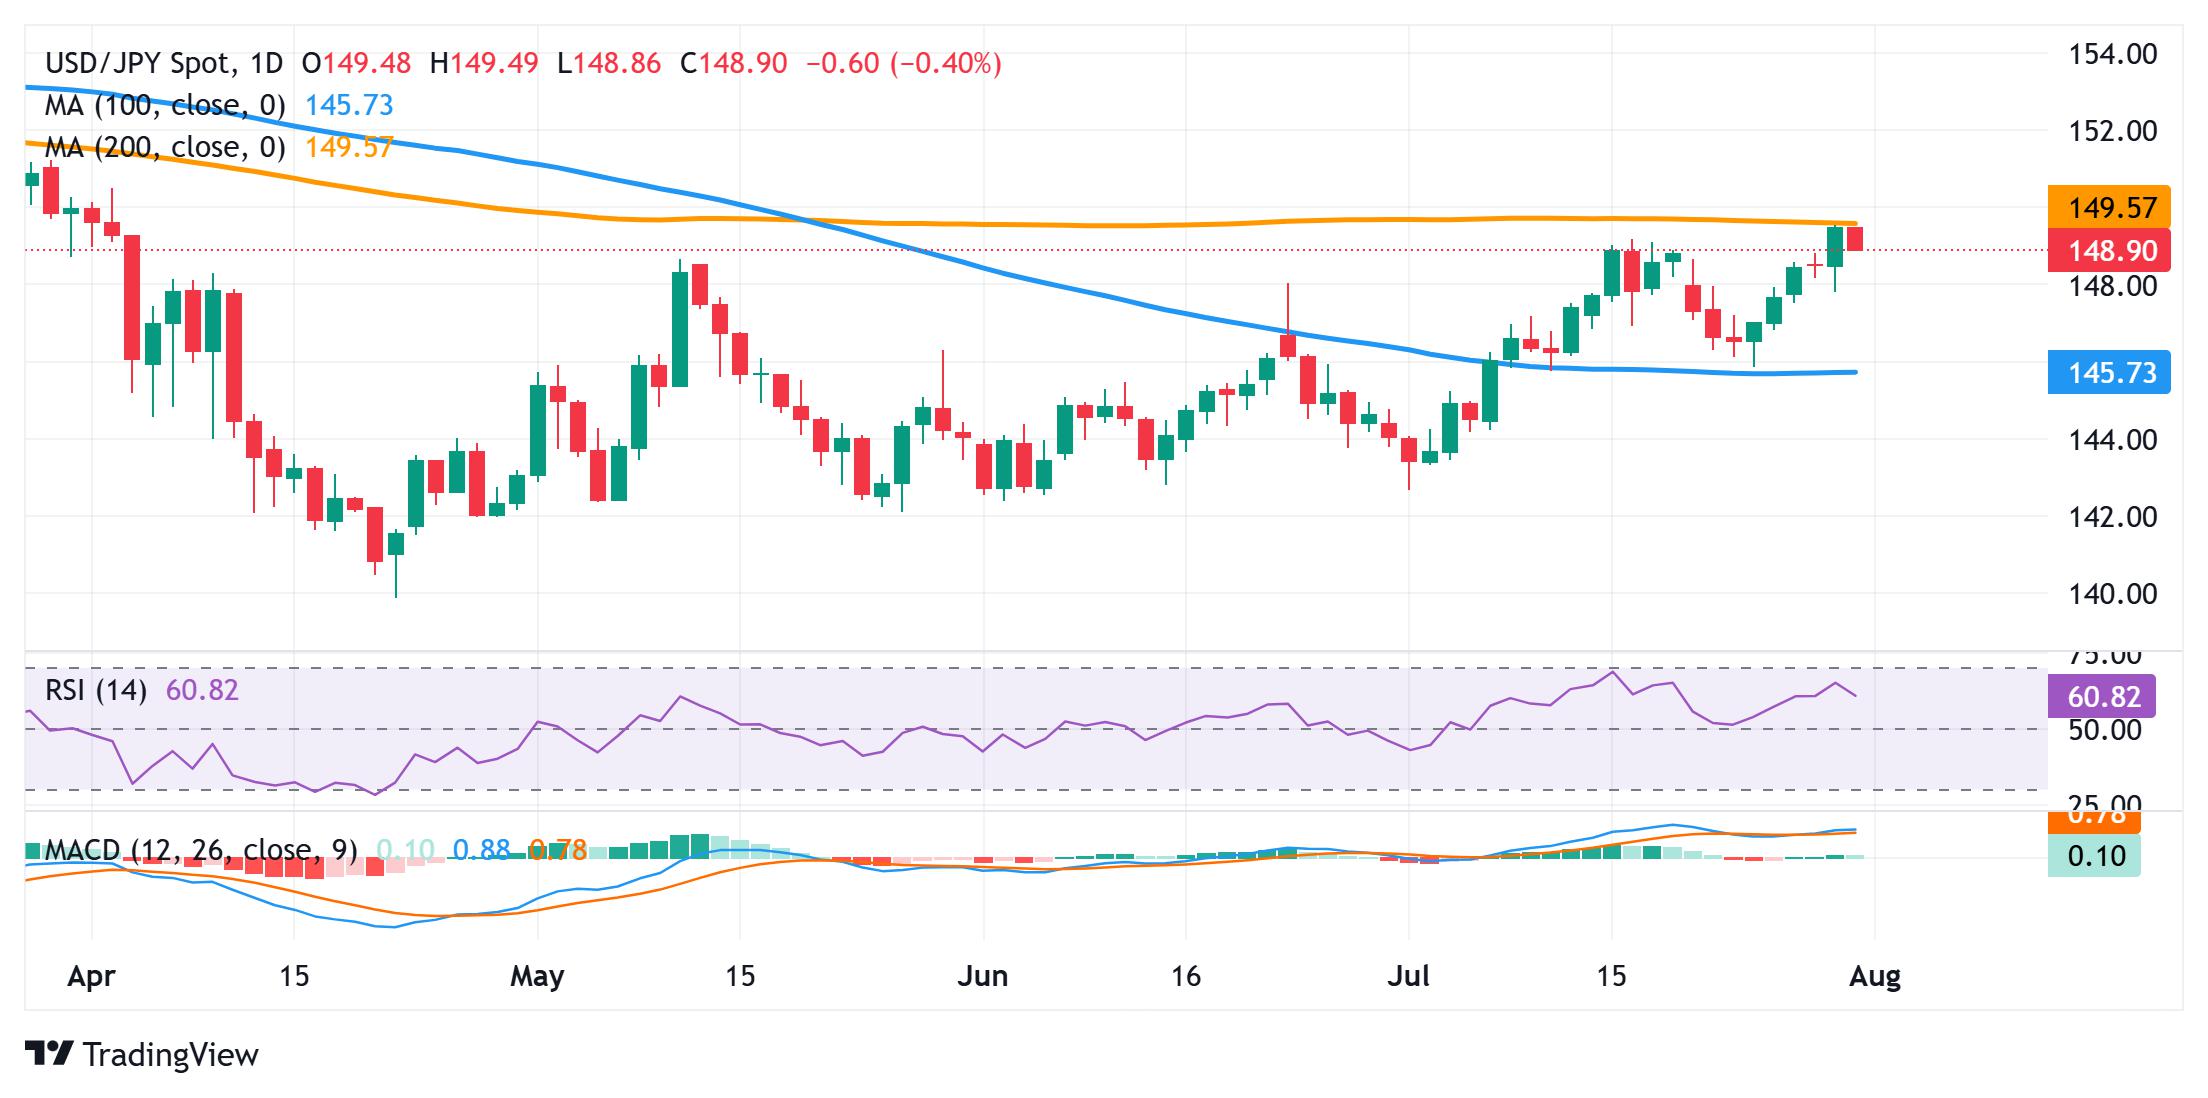Click the closing price C148.90 value
Viewport: 2208px width, 1098px height.
pyautogui.click(x=733, y=64)
